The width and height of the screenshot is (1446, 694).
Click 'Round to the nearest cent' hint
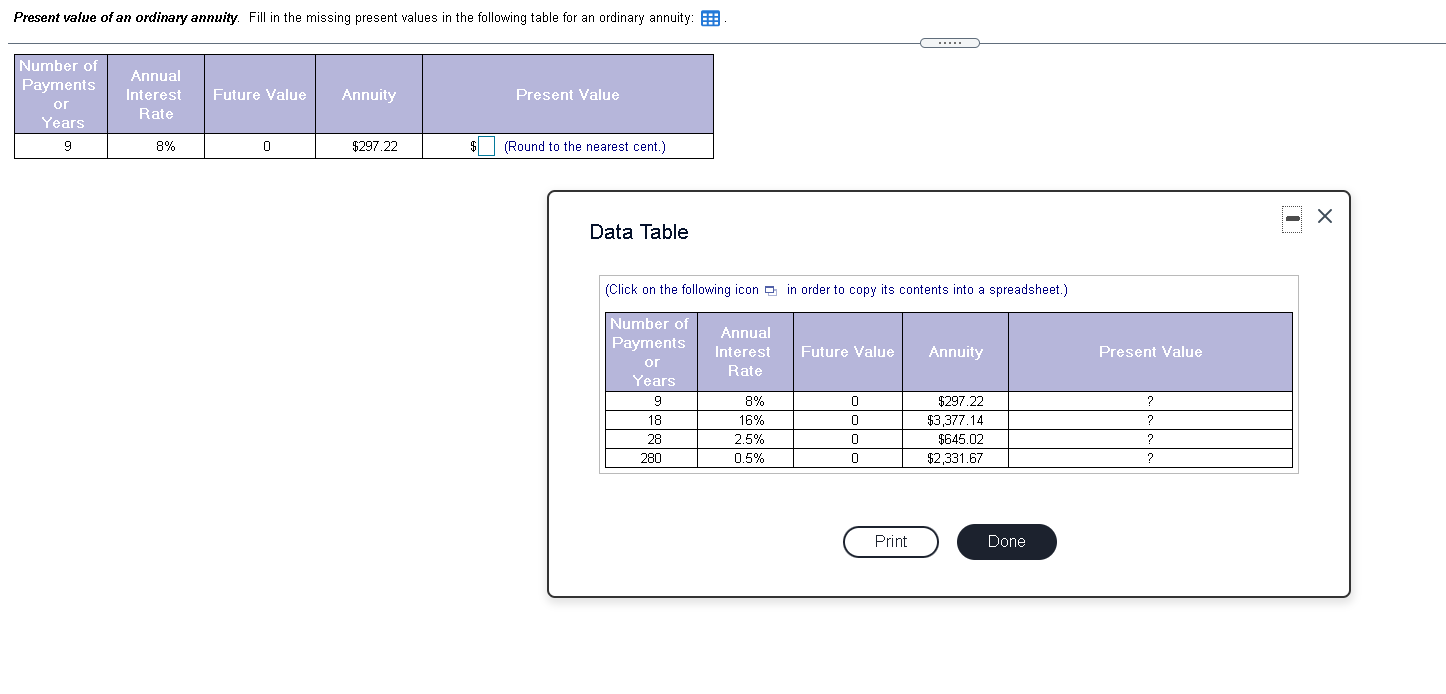coord(585,146)
